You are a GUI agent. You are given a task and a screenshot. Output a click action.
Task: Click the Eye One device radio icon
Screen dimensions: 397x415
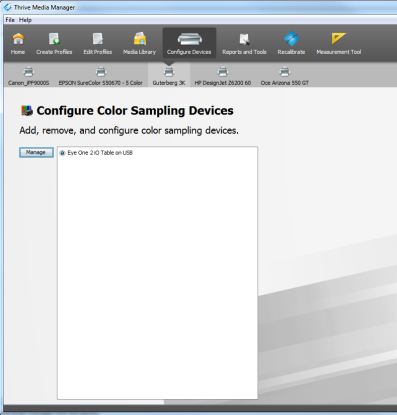coord(62,153)
